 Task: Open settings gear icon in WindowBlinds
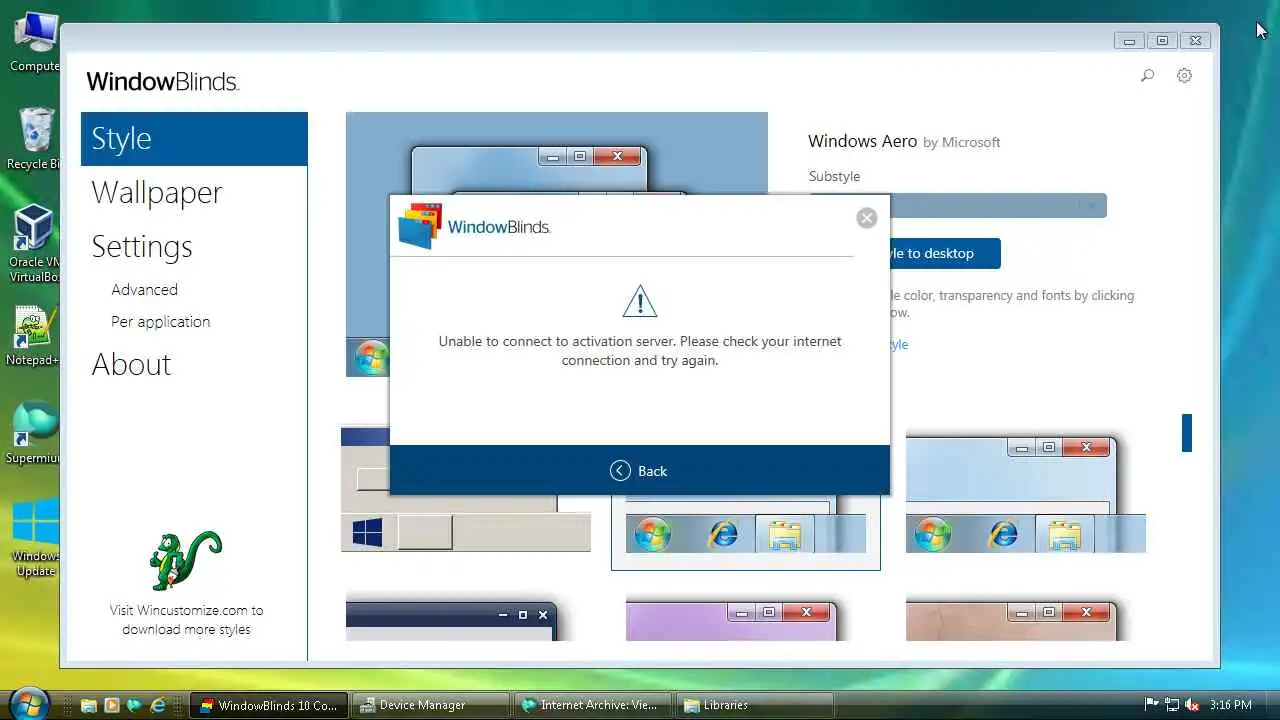coord(1184,76)
